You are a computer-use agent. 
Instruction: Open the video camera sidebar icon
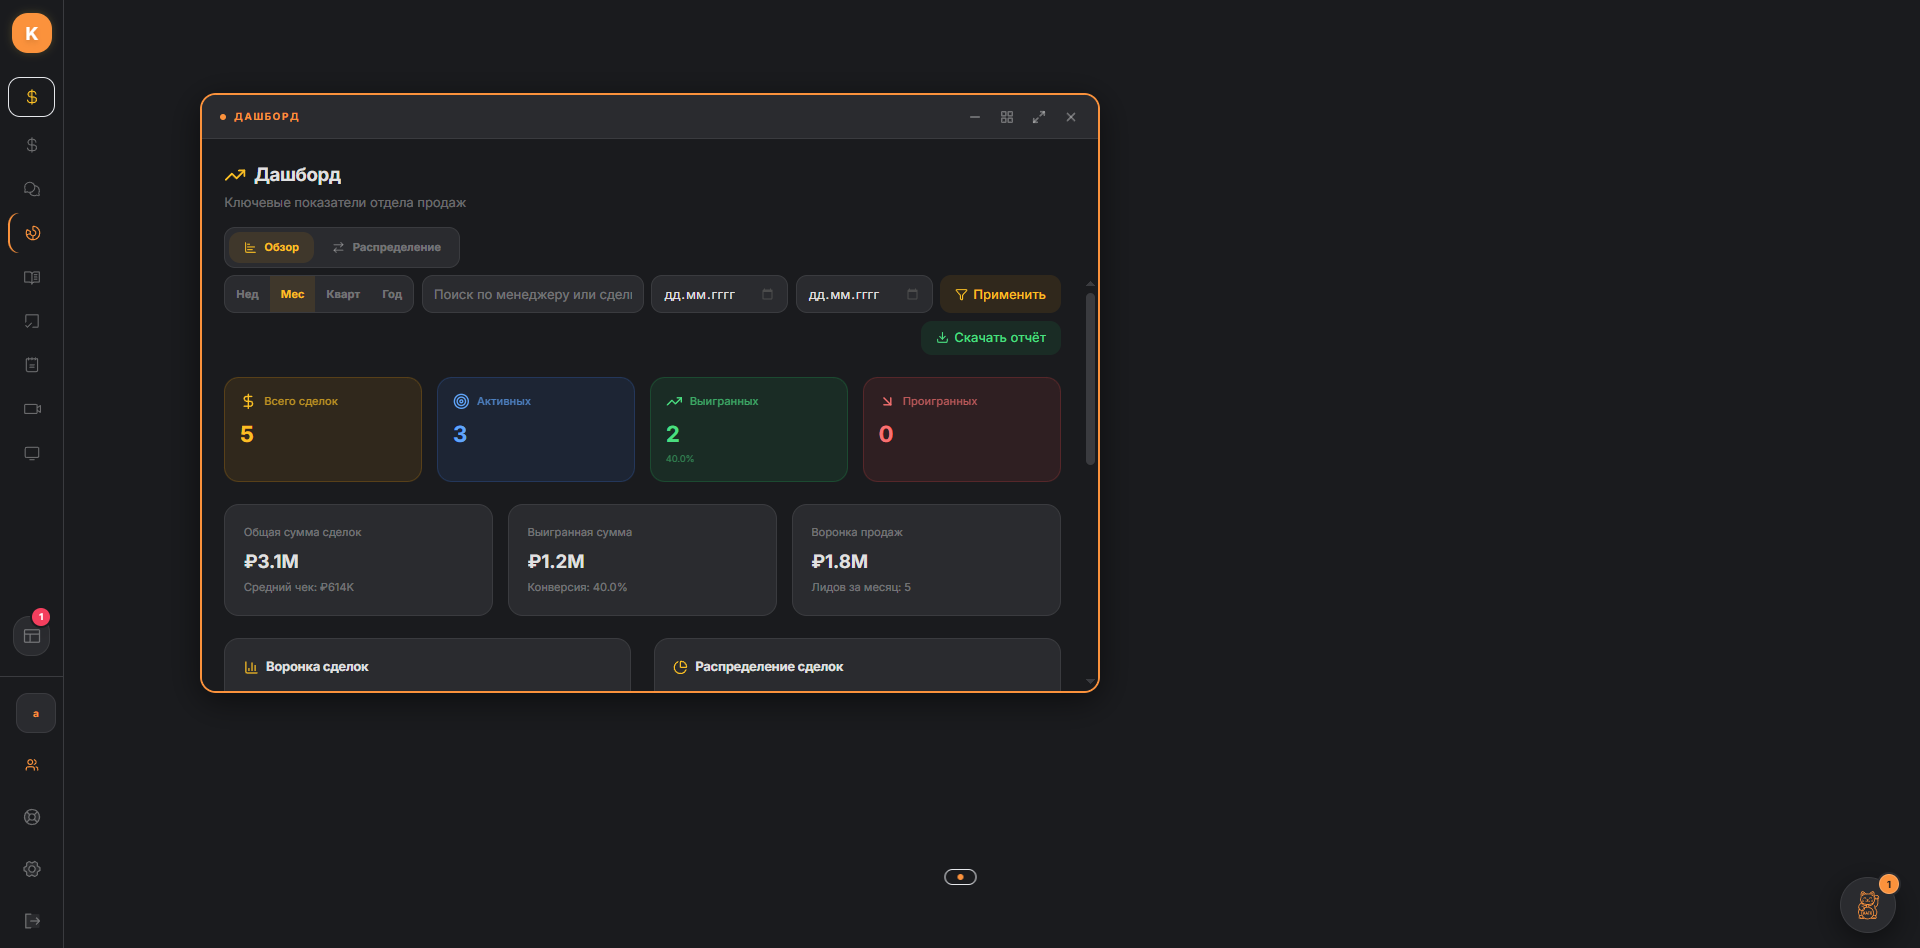coord(31,409)
